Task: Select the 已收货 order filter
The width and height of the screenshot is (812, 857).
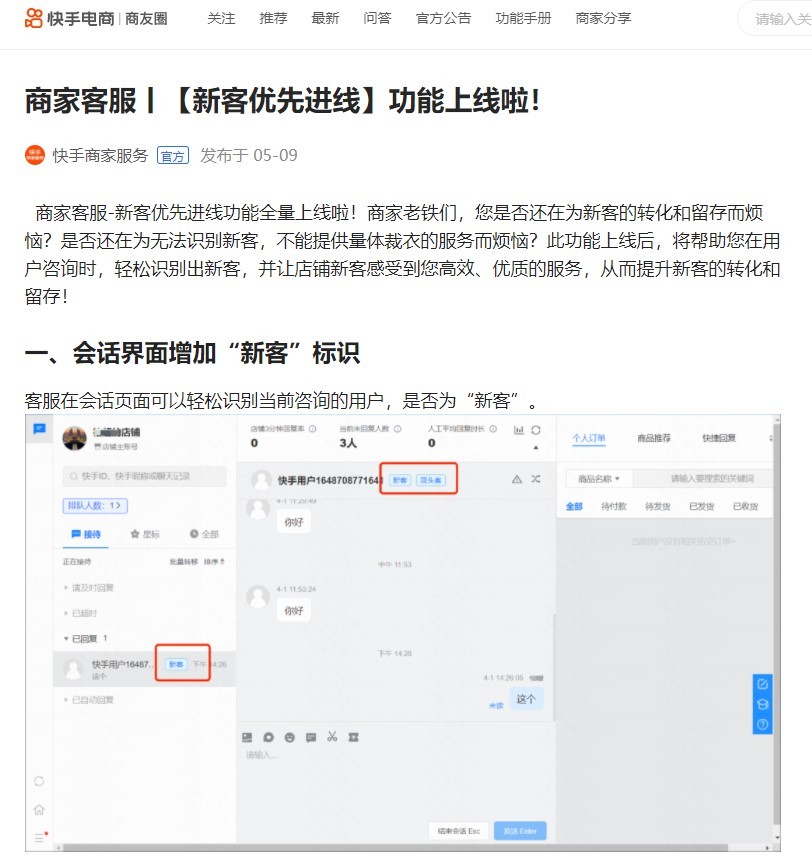Action: [745, 507]
